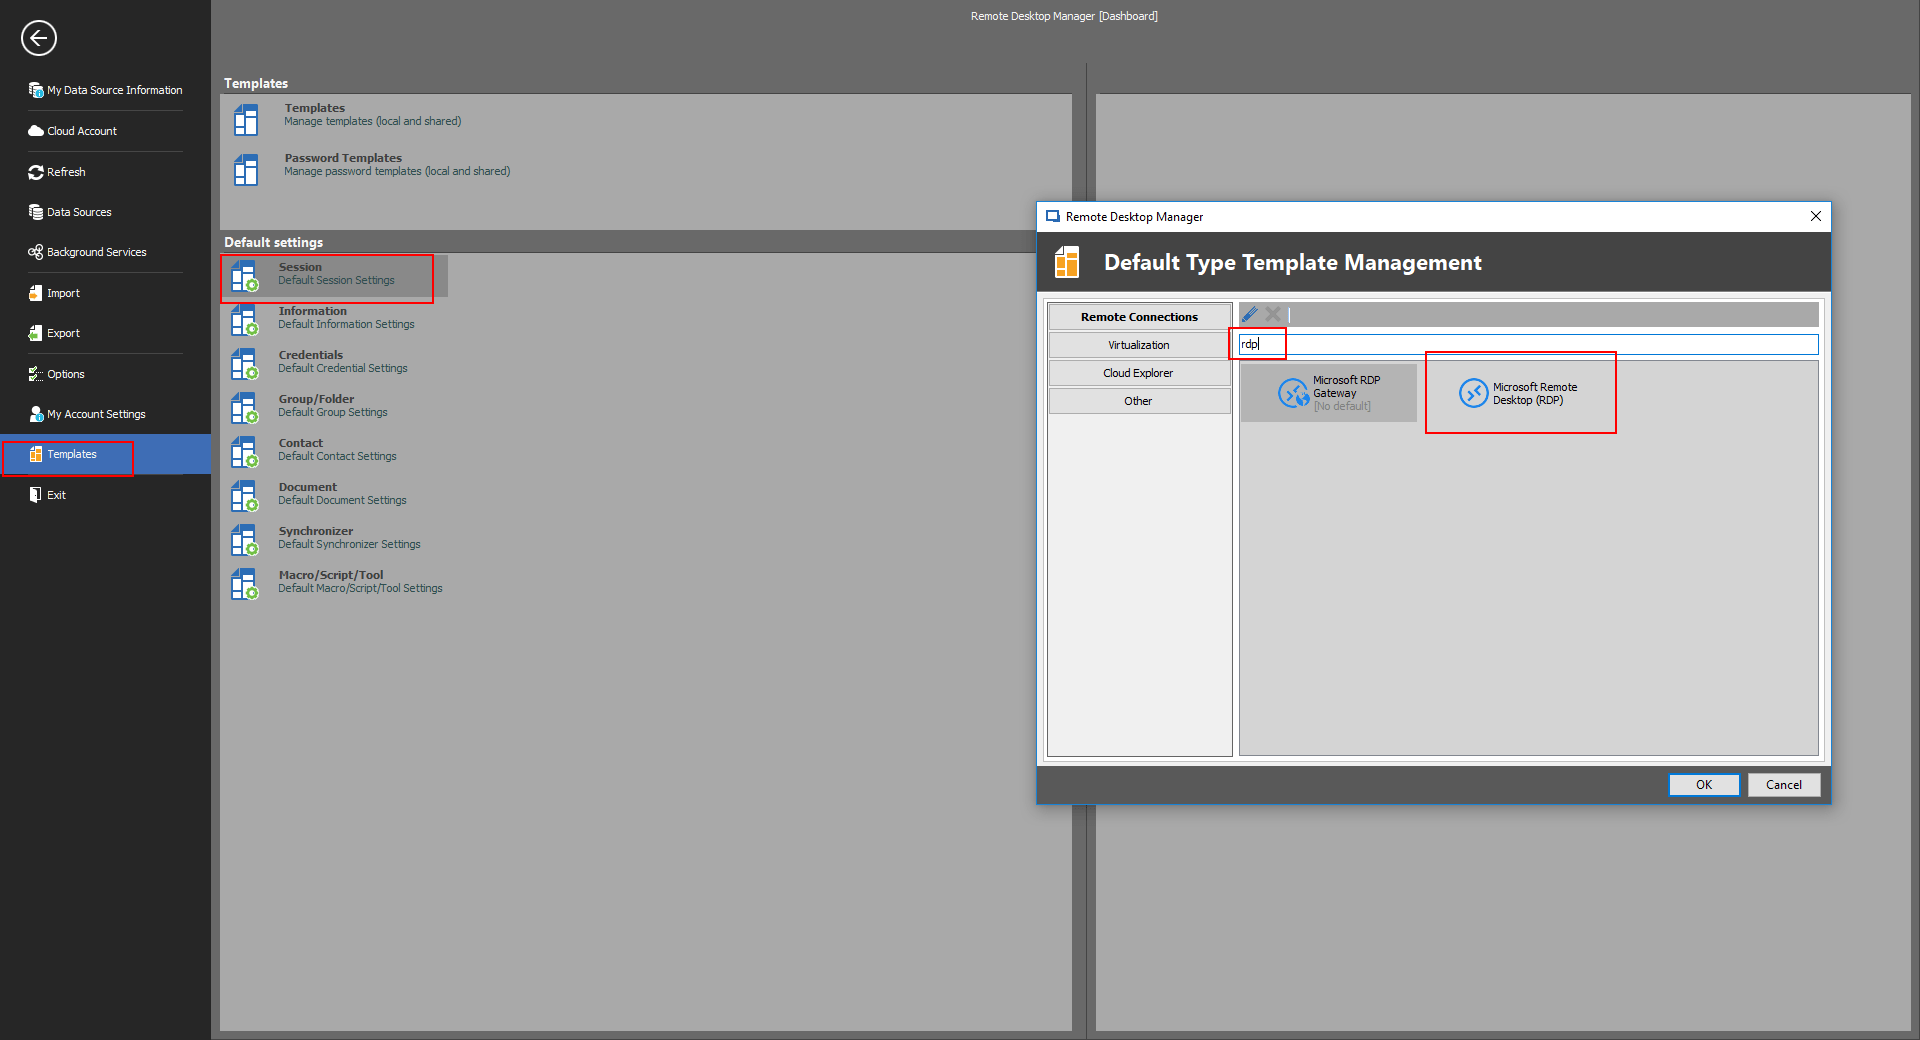1920x1040 pixels.
Task: Select the Microsoft Remote Desktop (RDP) template
Action: pyautogui.click(x=1519, y=393)
